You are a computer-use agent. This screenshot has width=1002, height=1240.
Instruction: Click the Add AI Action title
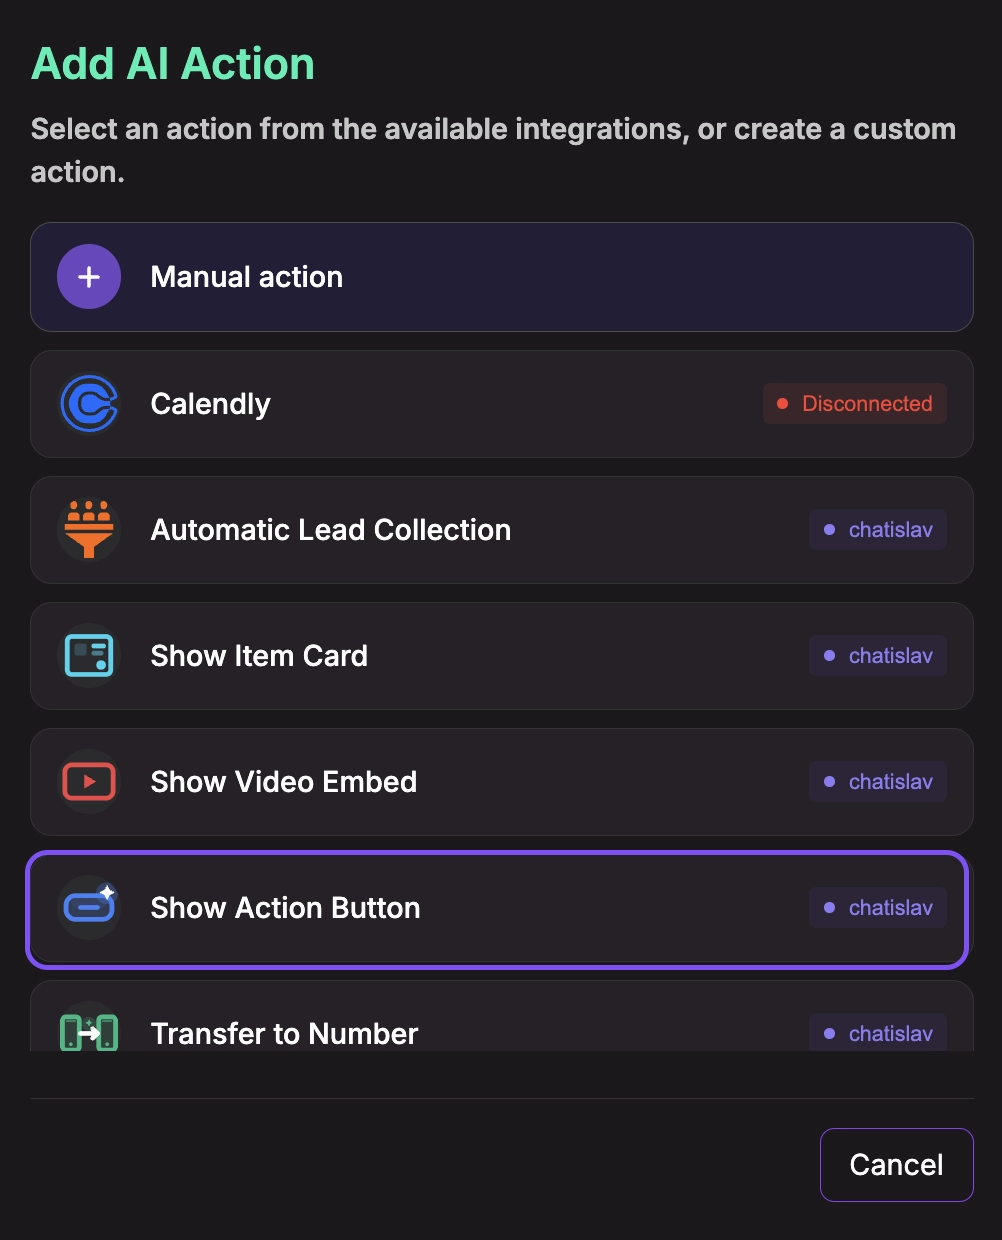pos(172,63)
